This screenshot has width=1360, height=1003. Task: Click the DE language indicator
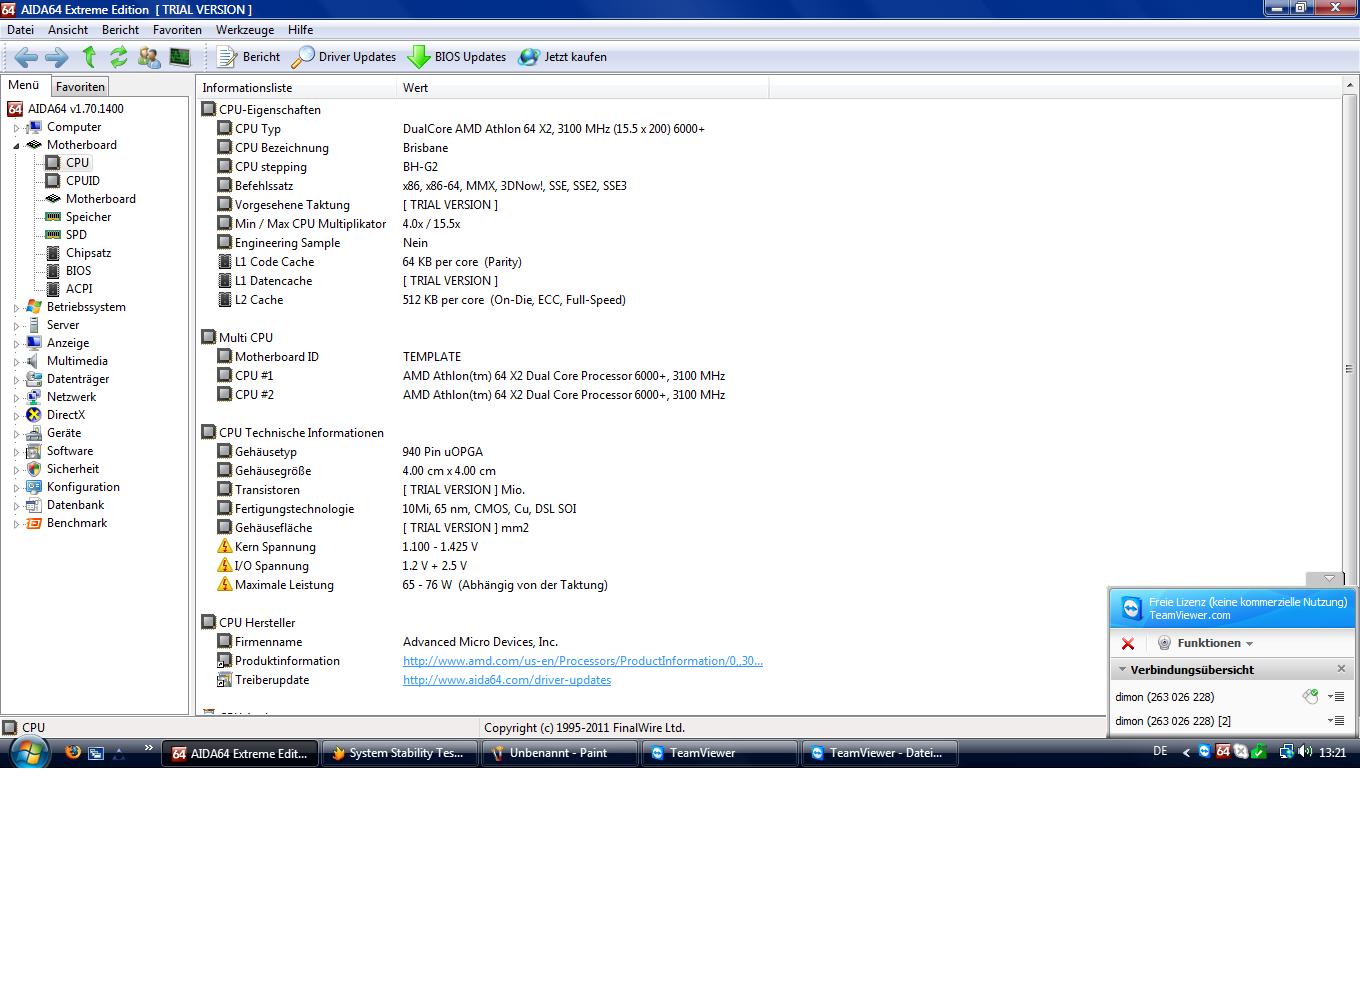1160,752
